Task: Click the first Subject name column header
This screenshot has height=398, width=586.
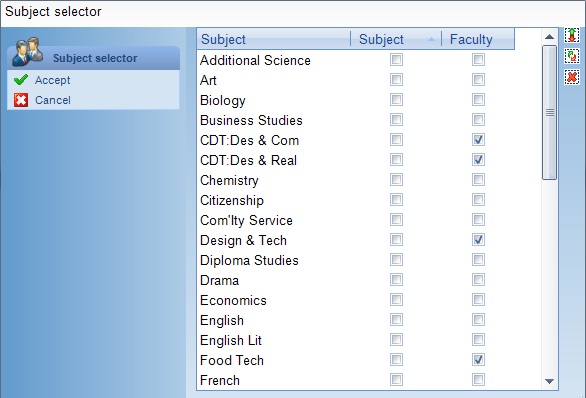Action: 274,39
